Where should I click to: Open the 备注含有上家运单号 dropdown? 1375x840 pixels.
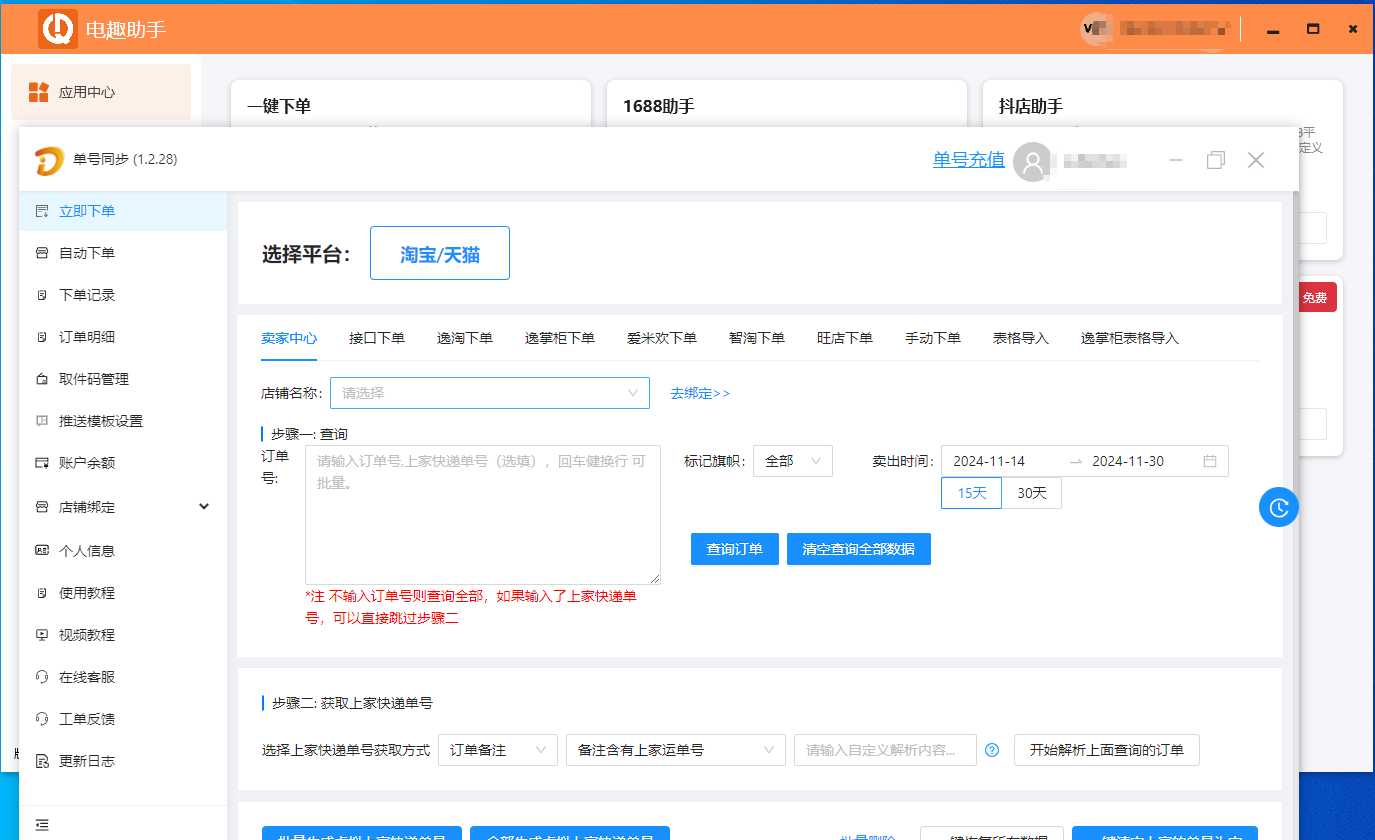[x=676, y=750]
